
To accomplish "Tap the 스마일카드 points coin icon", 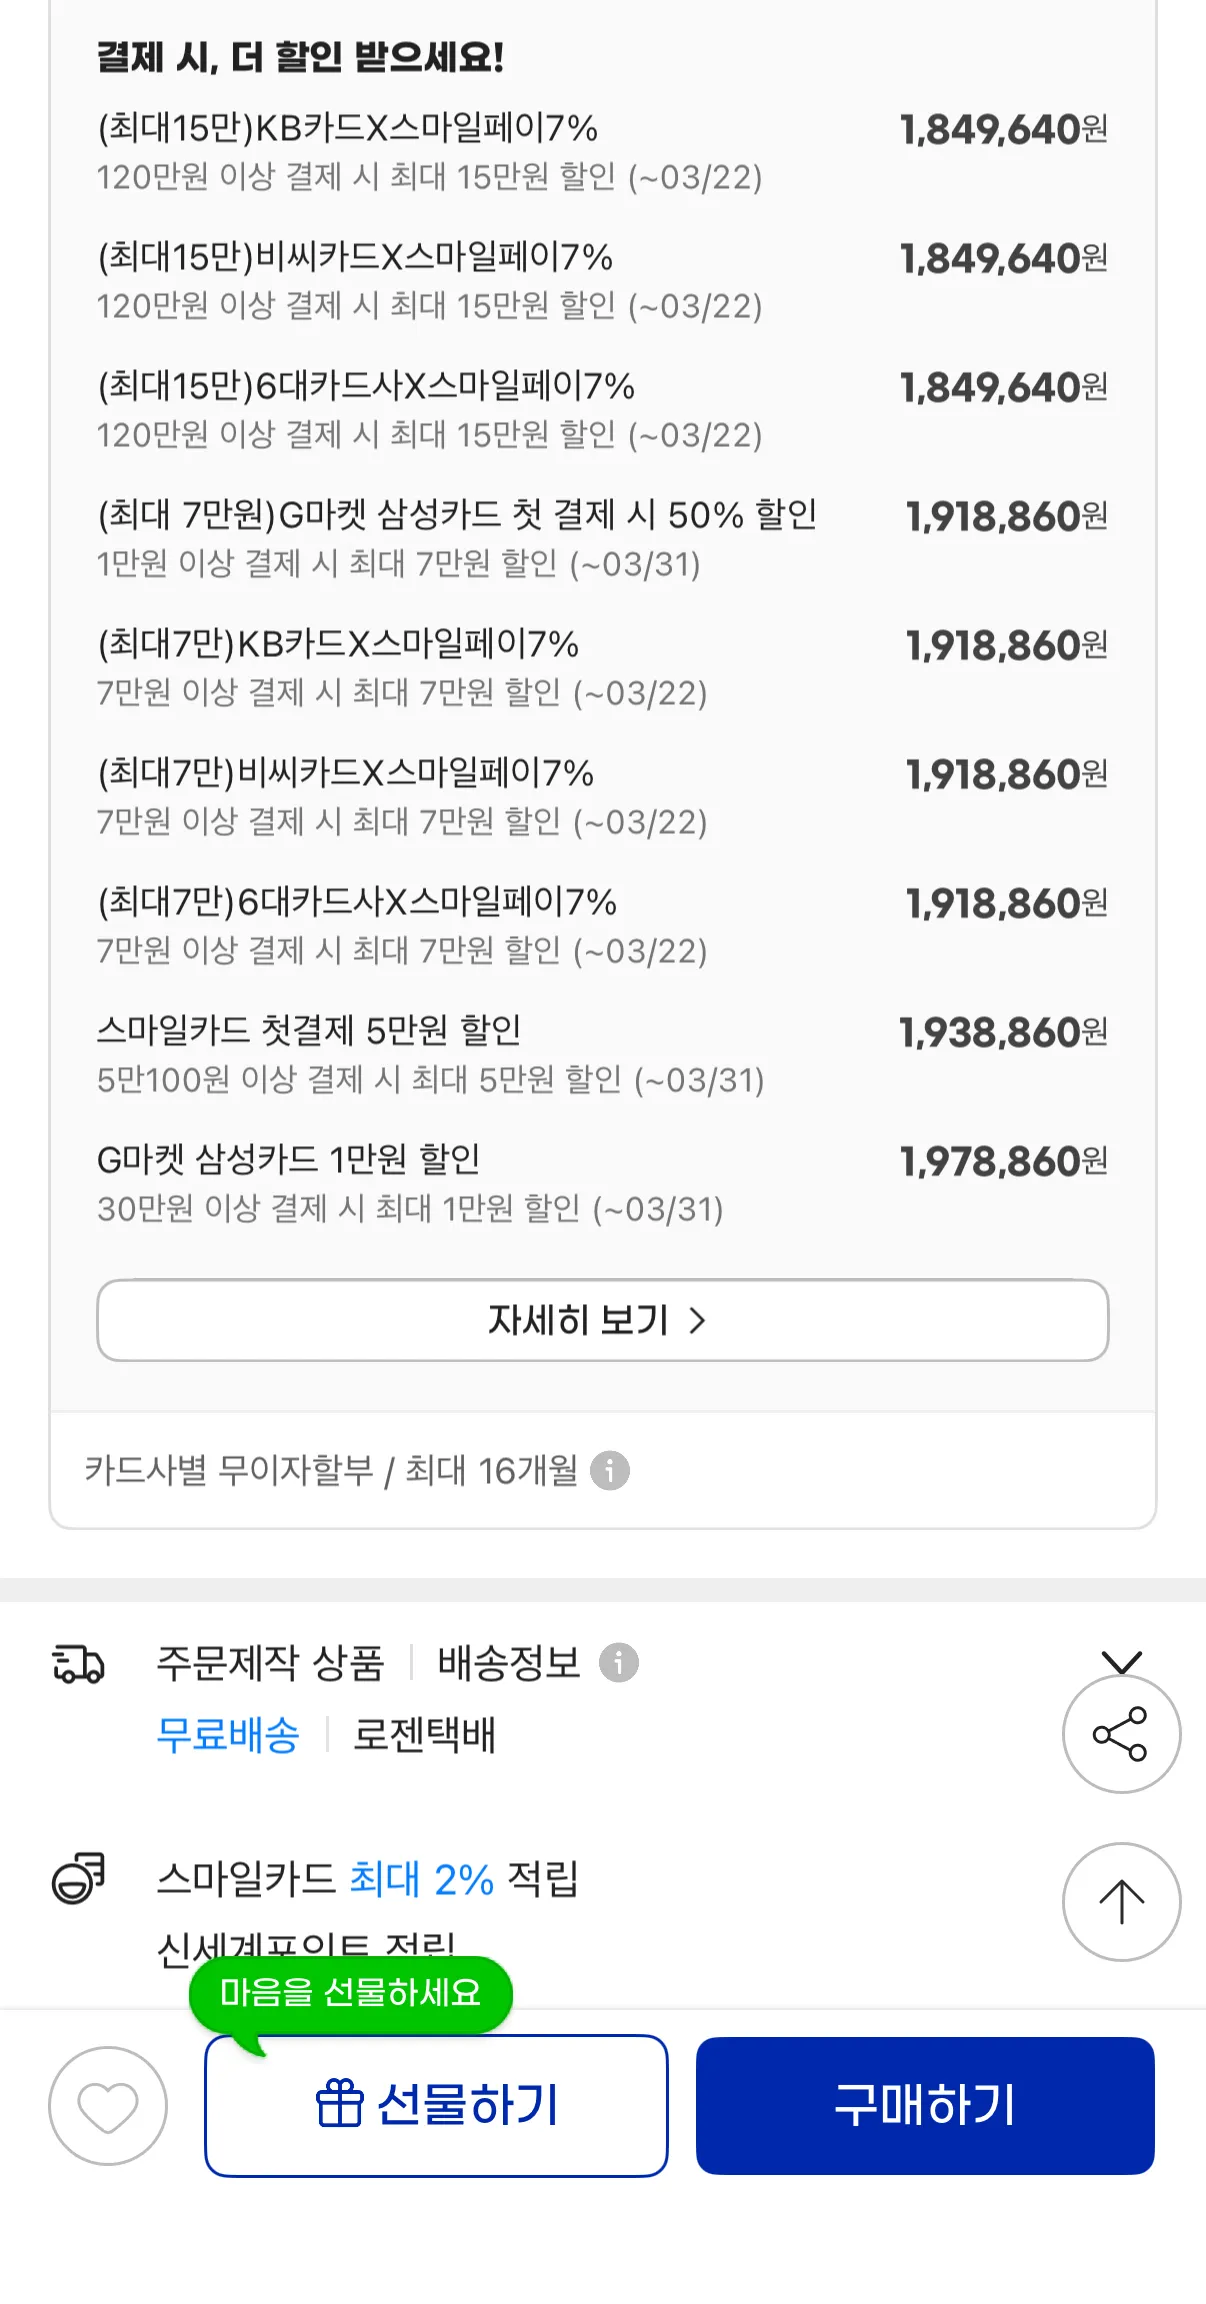I will (x=78, y=1877).
